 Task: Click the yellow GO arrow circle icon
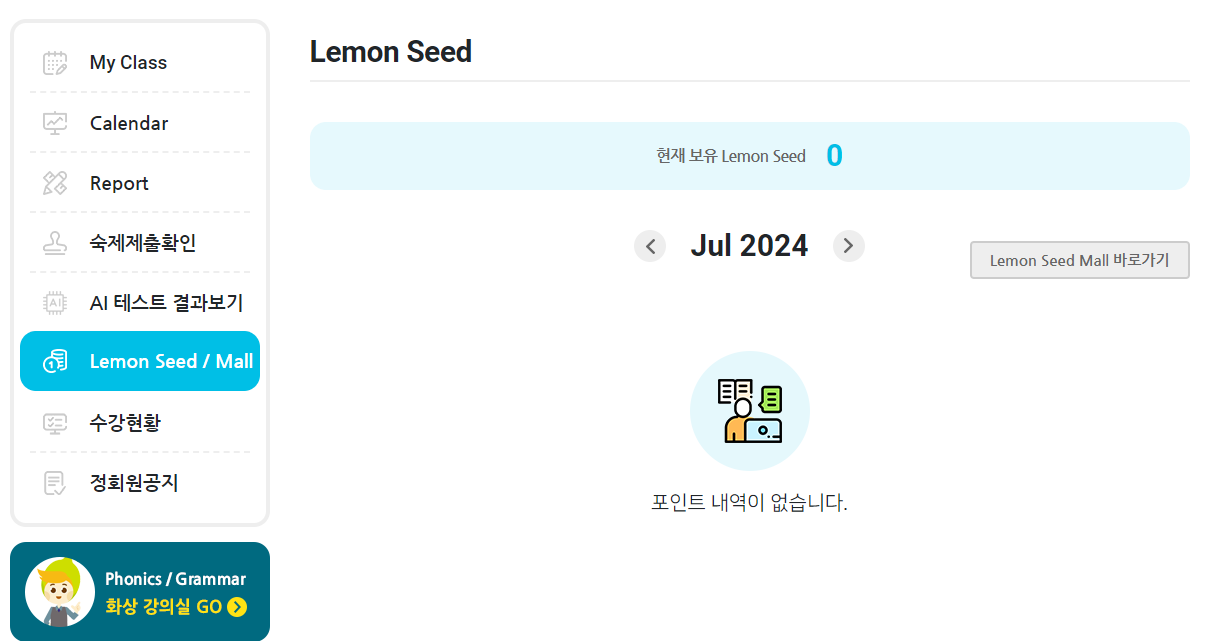pos(237,607)
